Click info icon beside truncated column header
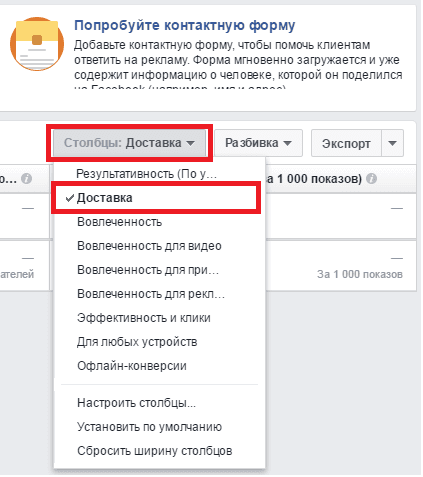Image resolution: width=423 pixels, height=477 pixels. 27,179
